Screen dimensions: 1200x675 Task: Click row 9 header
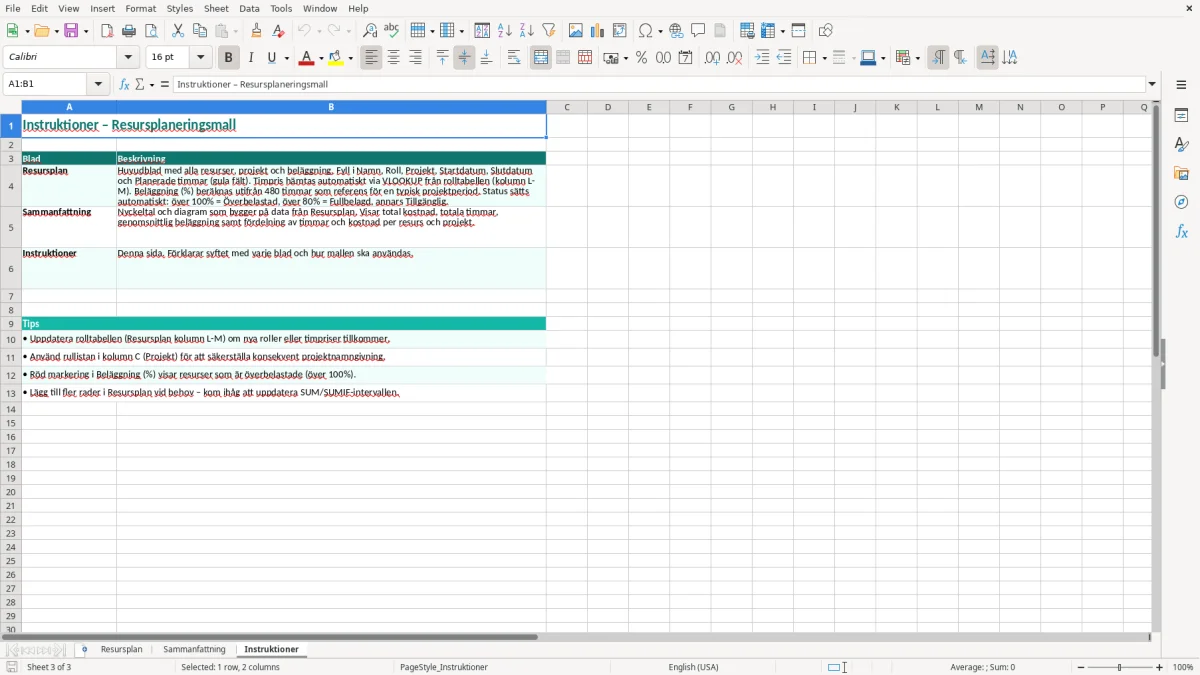point(11,324)
